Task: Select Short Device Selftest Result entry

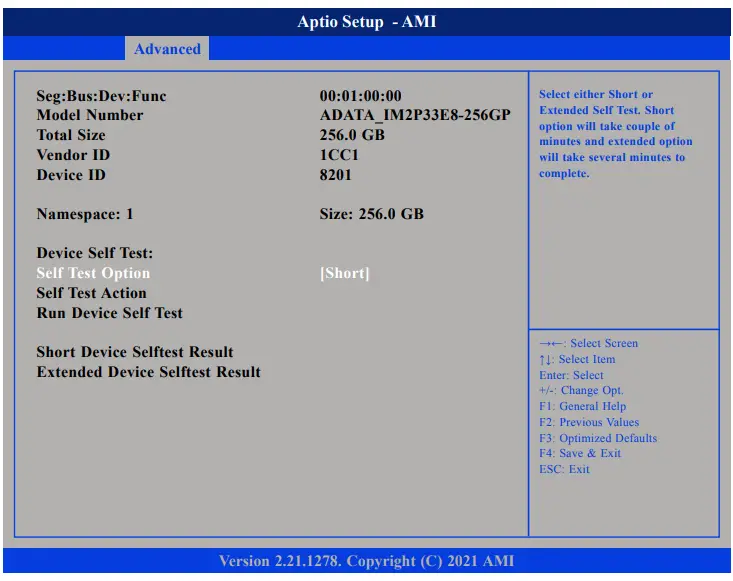Action: tap(135, 352)
